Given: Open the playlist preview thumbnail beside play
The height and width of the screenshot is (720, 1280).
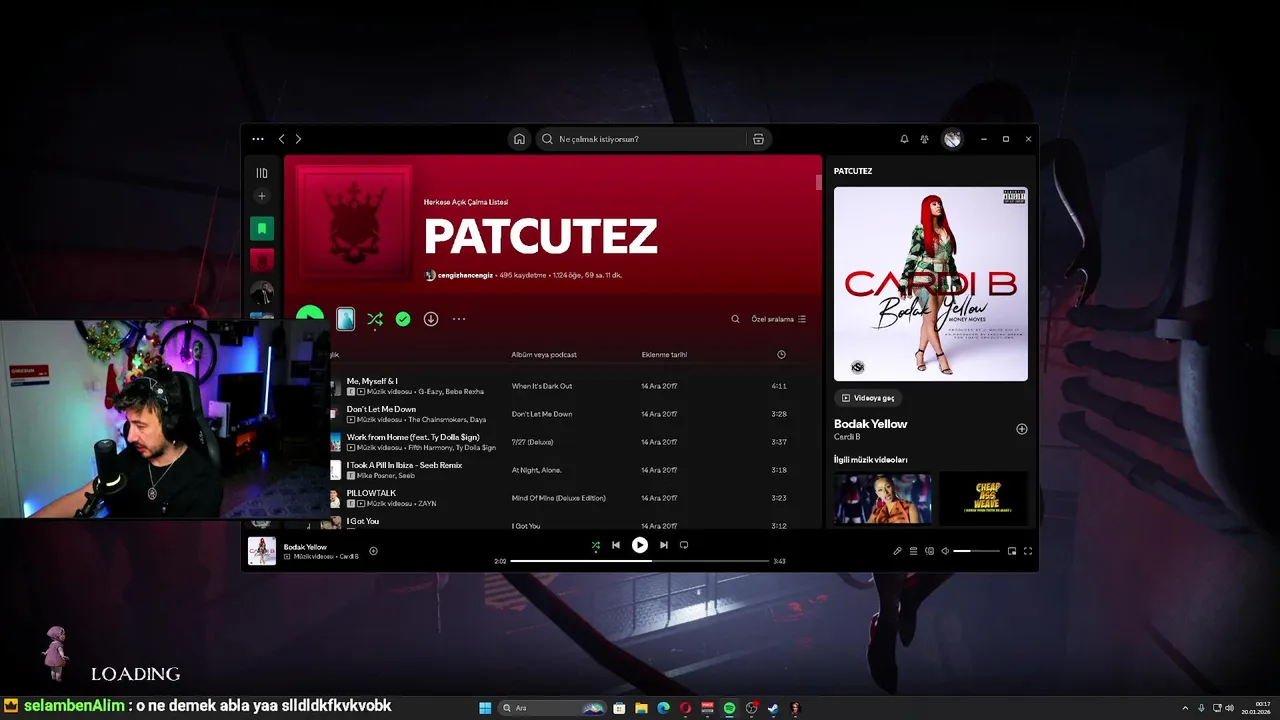Looking at the screenshot, I should 345,319.
